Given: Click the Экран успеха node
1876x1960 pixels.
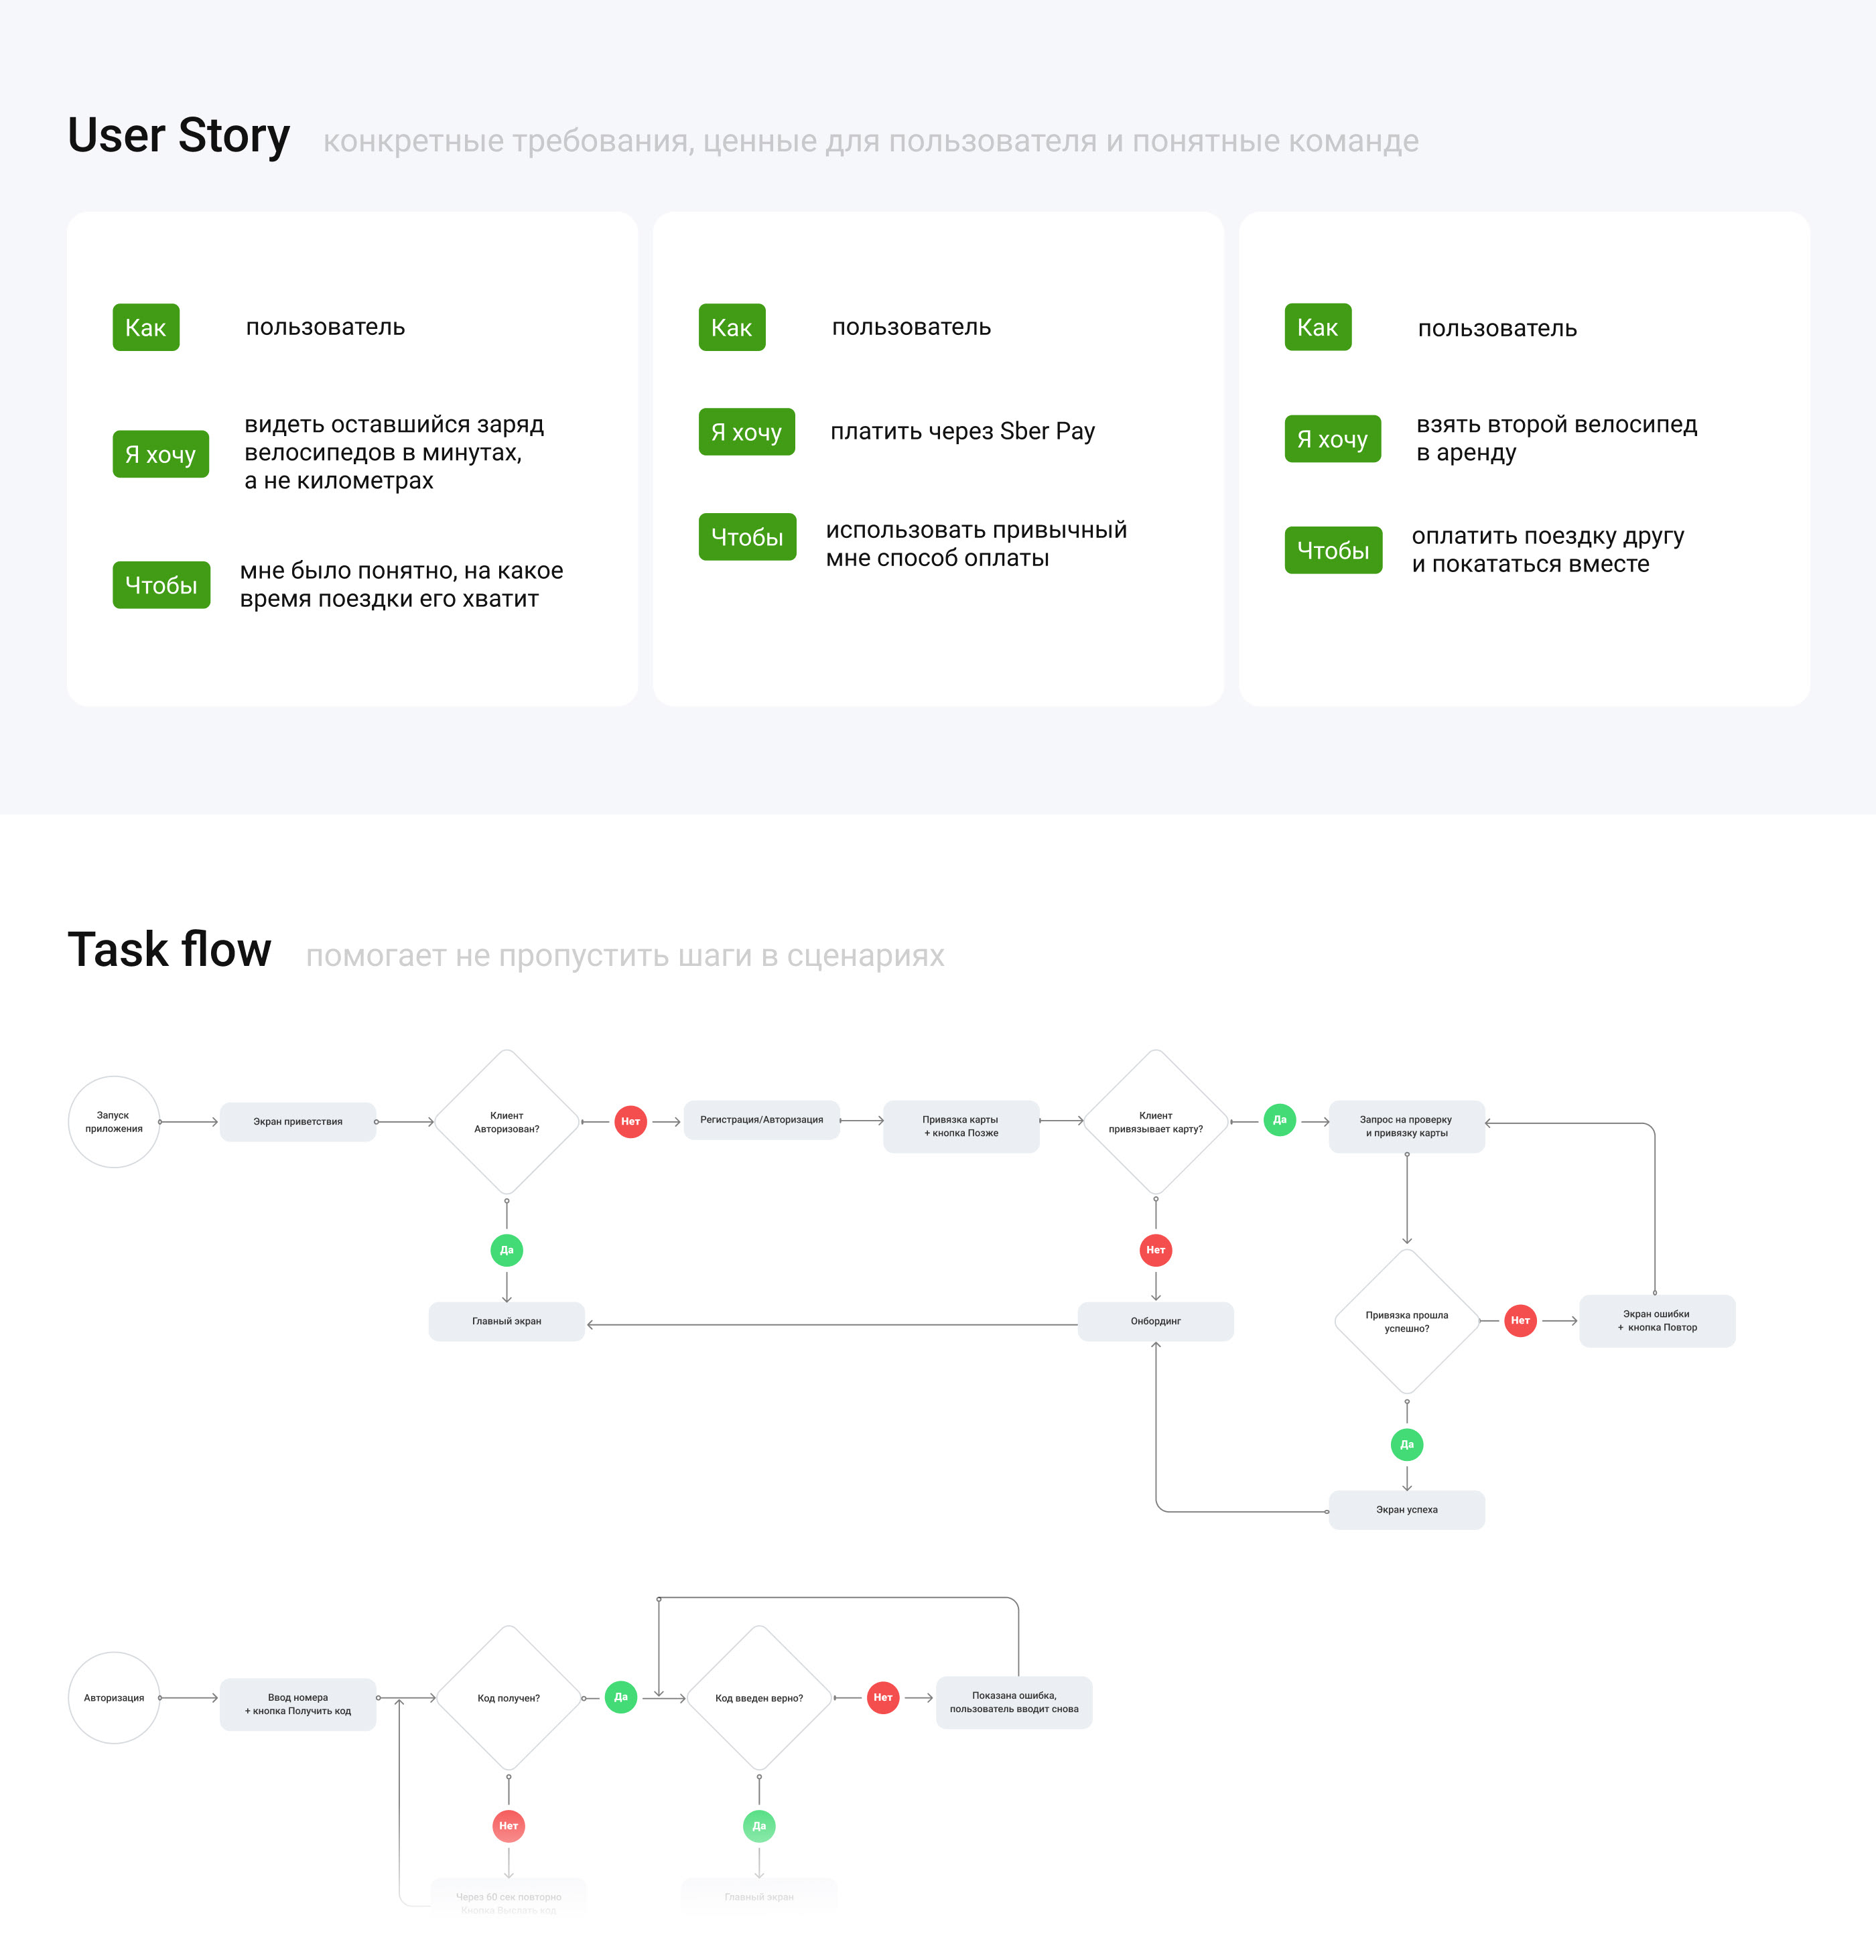Looking at the screenshot, I should point(1406,1510).
